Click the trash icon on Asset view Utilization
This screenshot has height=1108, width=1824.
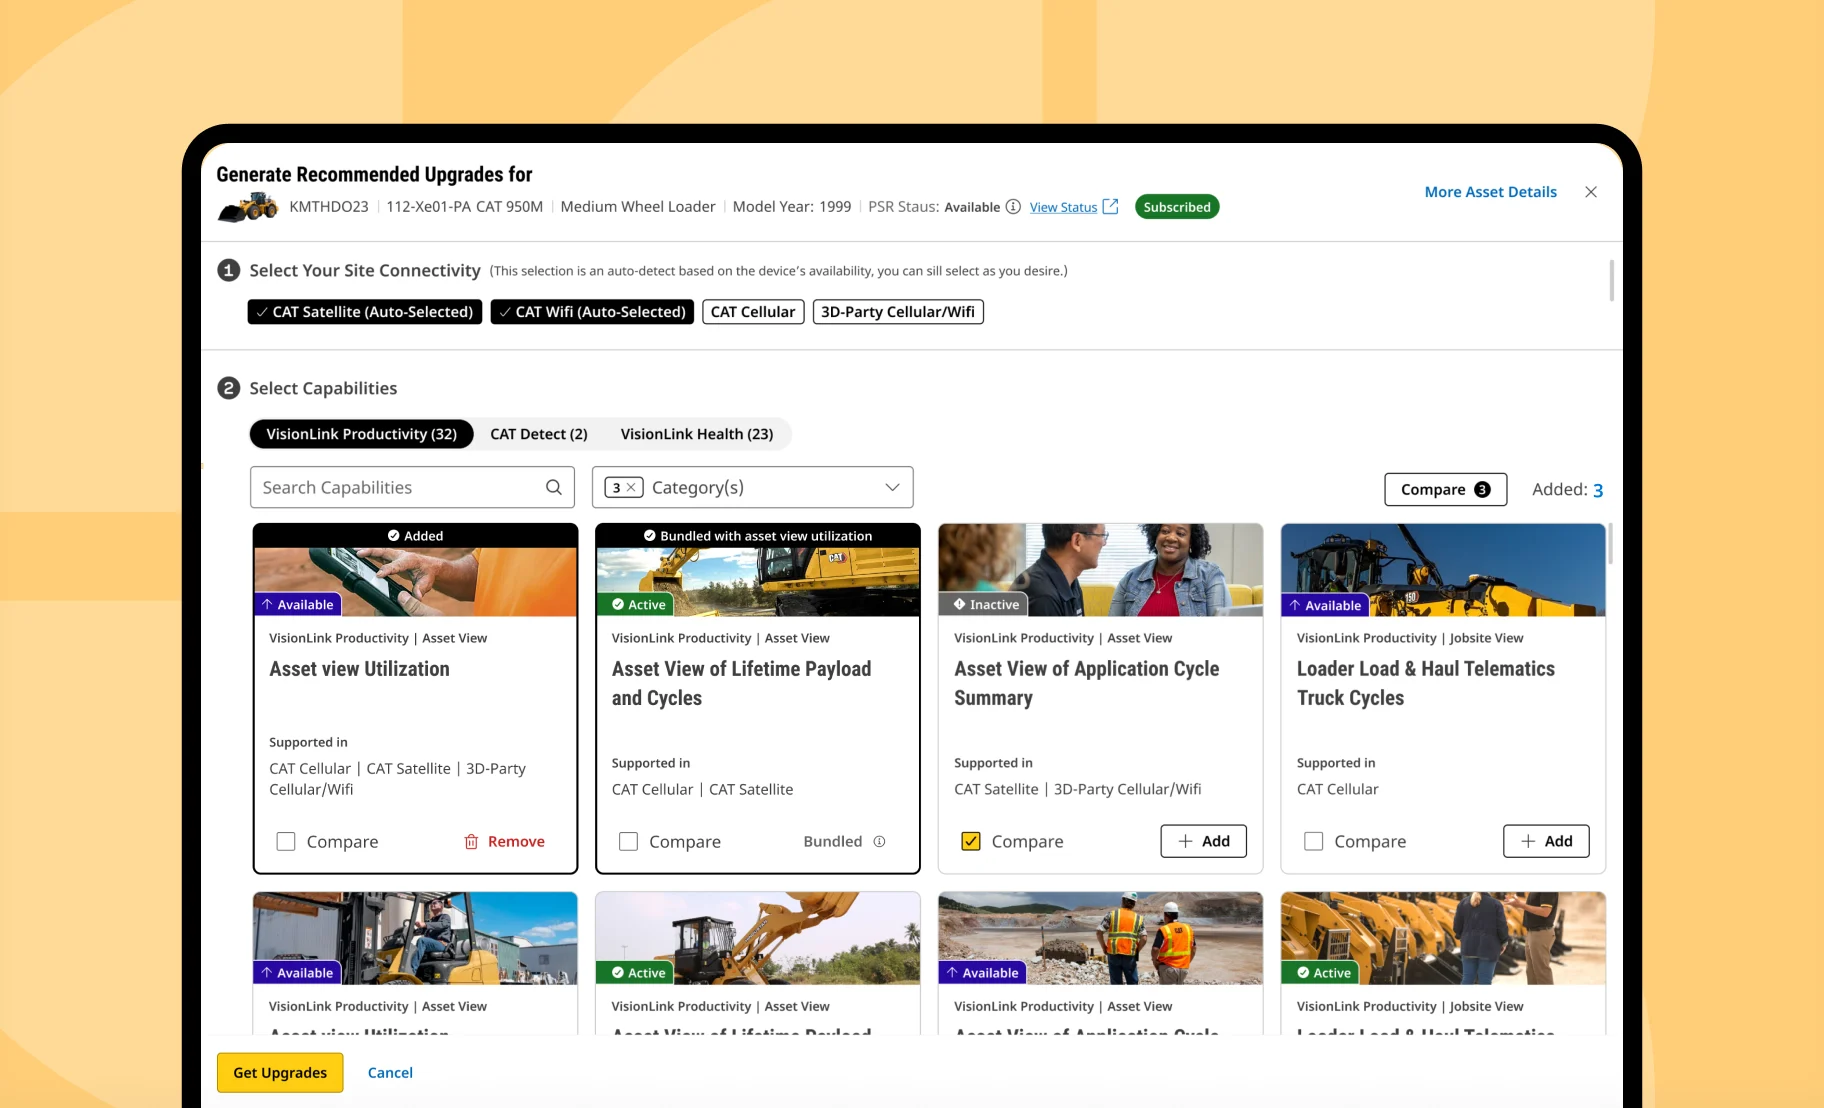coord(471,842)
